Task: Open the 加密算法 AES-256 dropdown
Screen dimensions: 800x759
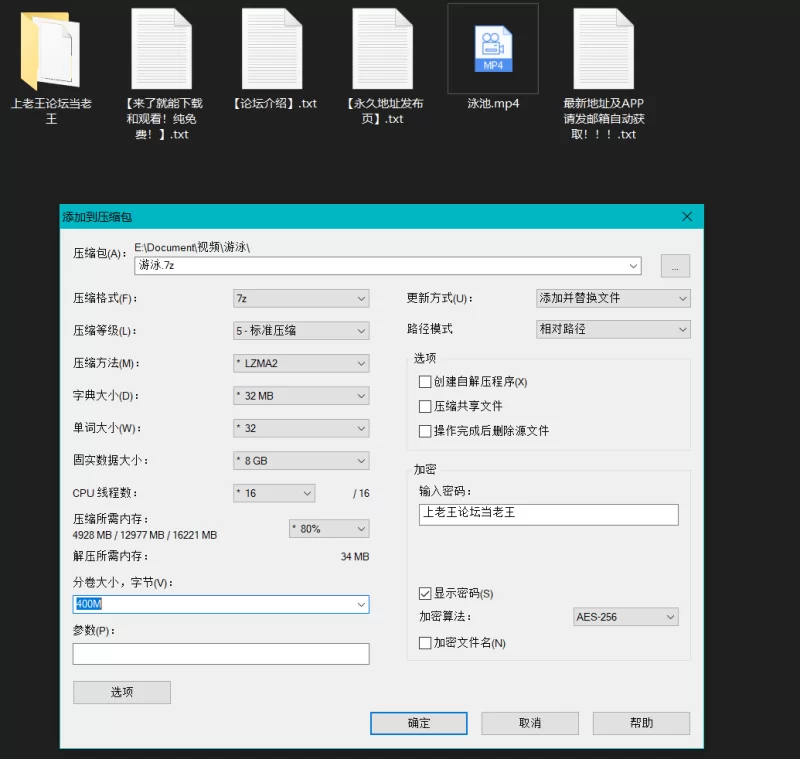Action: point(625,618)
